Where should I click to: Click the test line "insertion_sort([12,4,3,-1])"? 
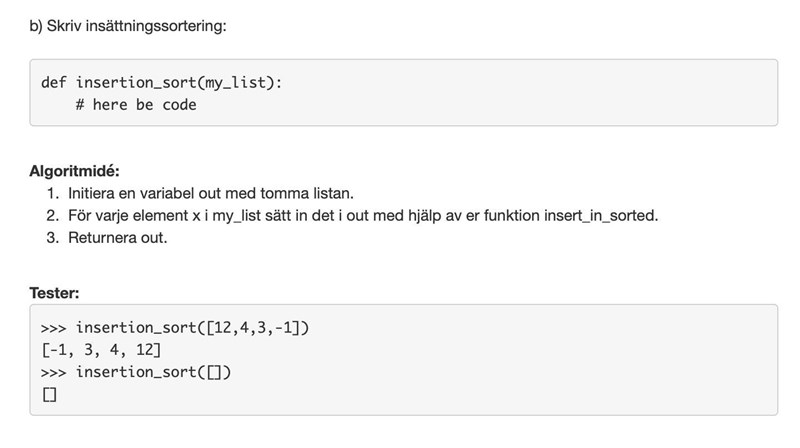[x=200, y=328]
